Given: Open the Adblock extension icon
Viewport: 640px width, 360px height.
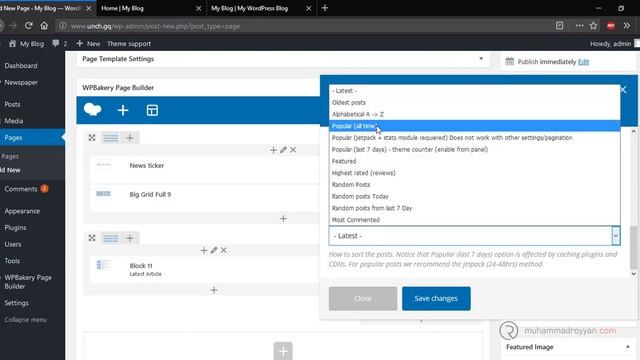Looking at the screenshot, I should click(611, 26).
